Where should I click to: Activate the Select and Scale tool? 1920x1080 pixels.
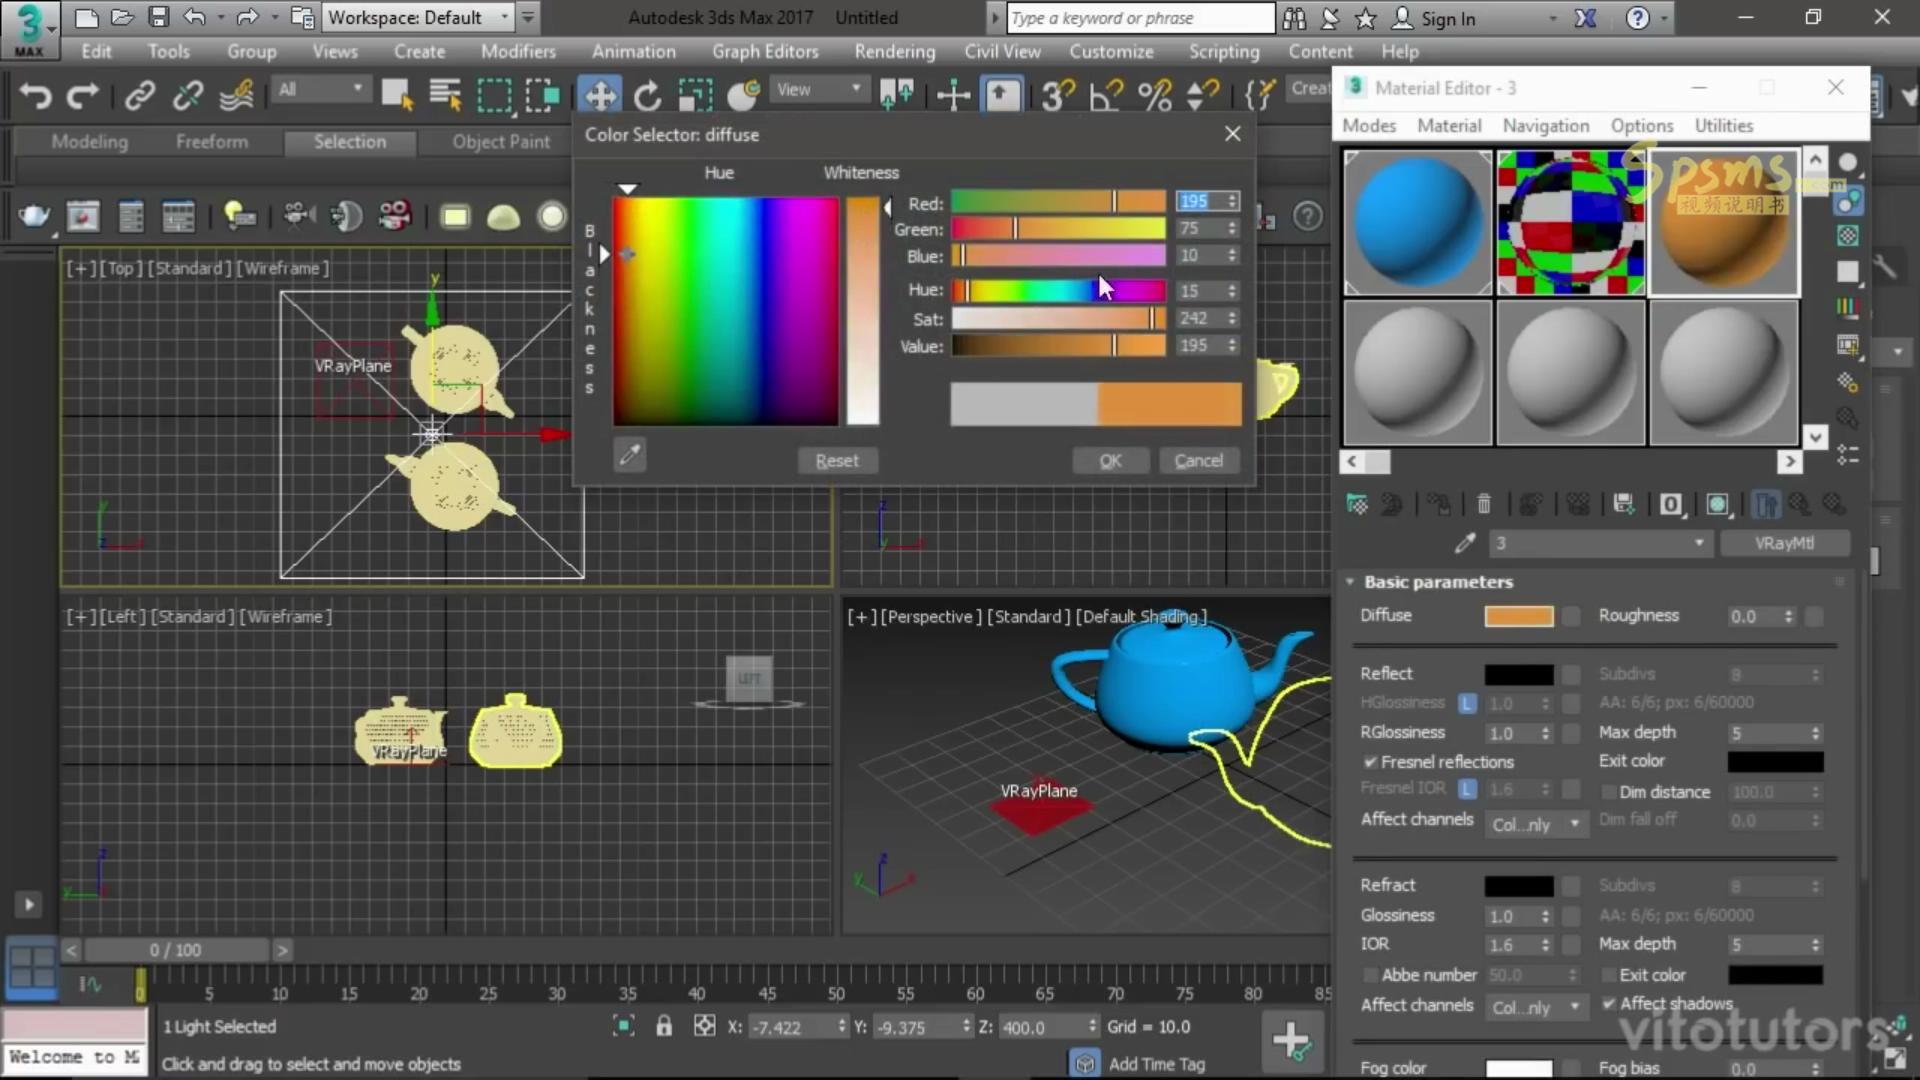(696, 95)
